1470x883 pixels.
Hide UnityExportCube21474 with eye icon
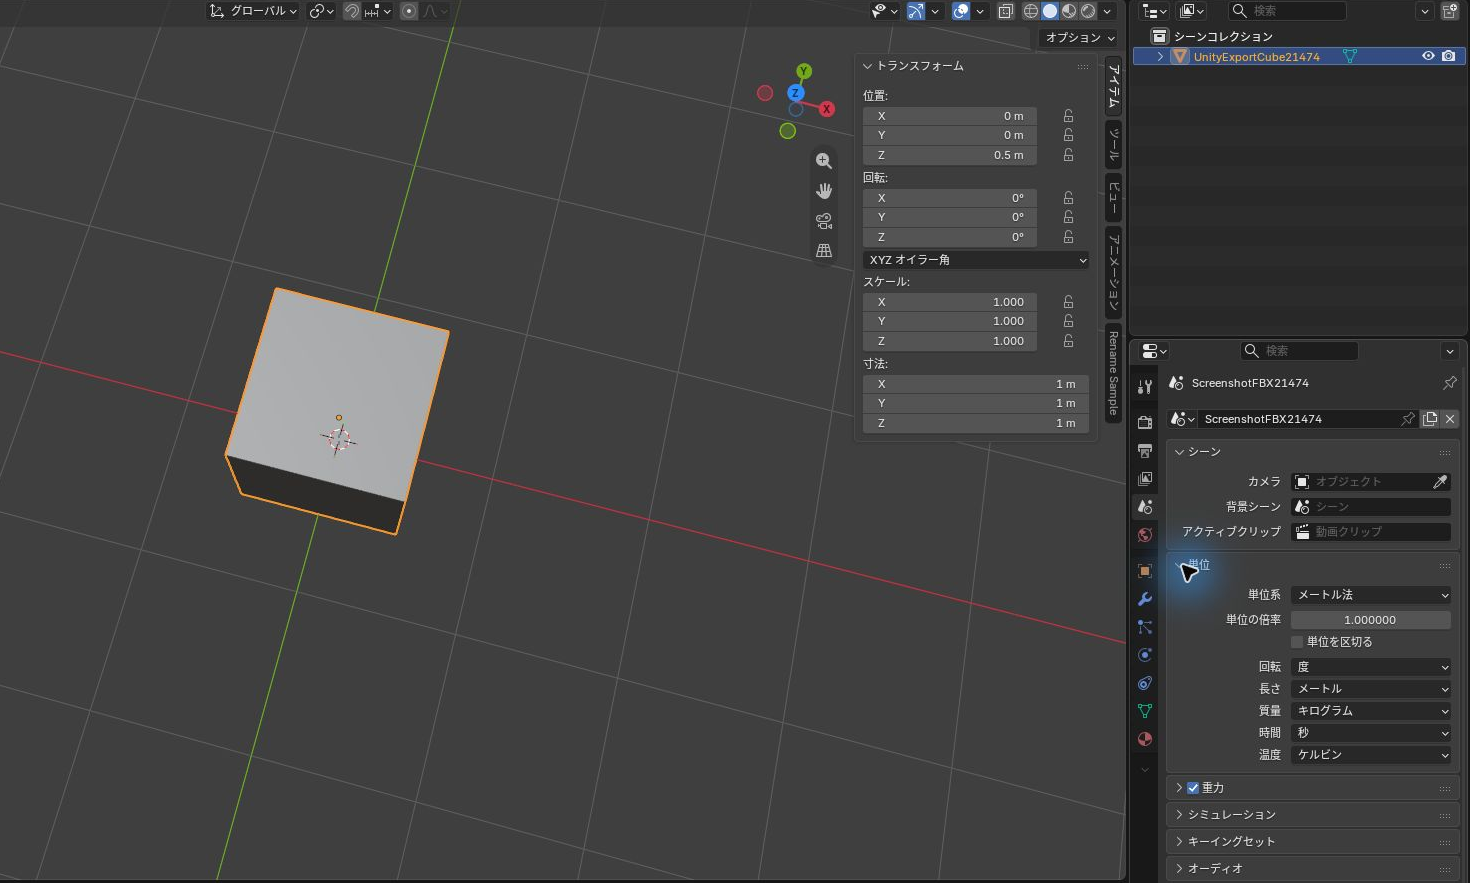(x=1428, y=56)
